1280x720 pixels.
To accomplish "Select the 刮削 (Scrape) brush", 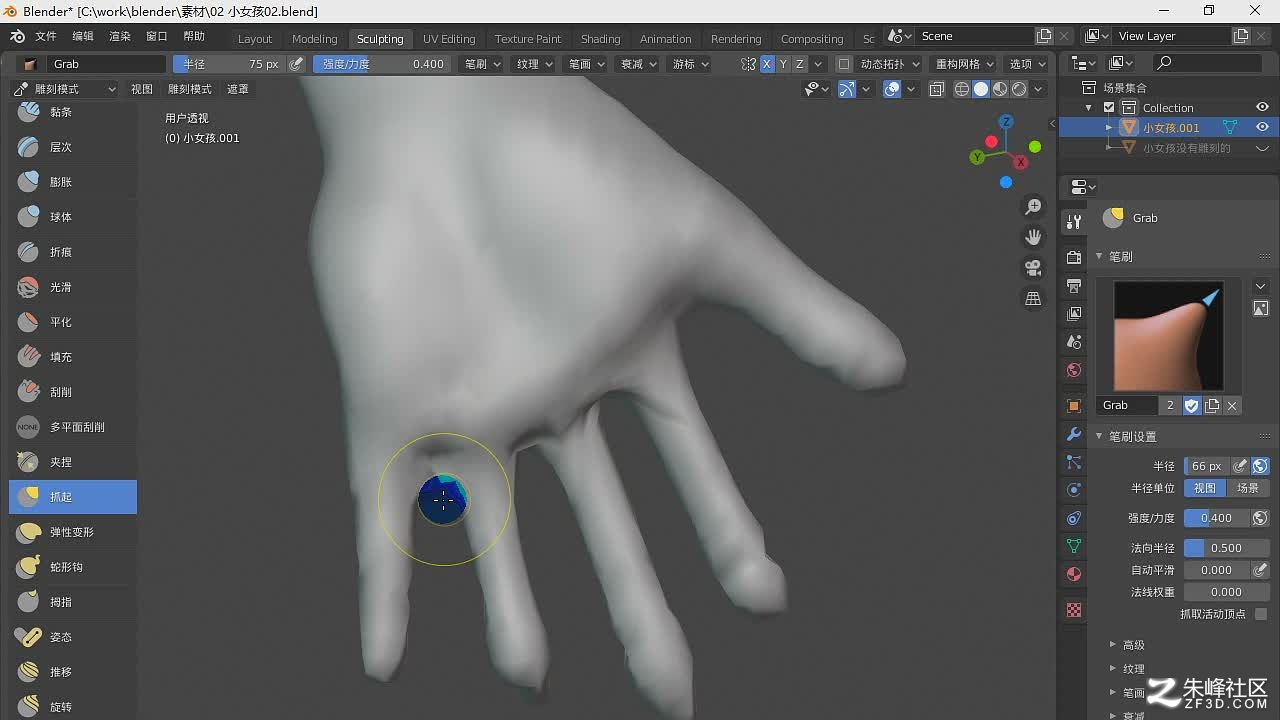I will coord(72,392).
